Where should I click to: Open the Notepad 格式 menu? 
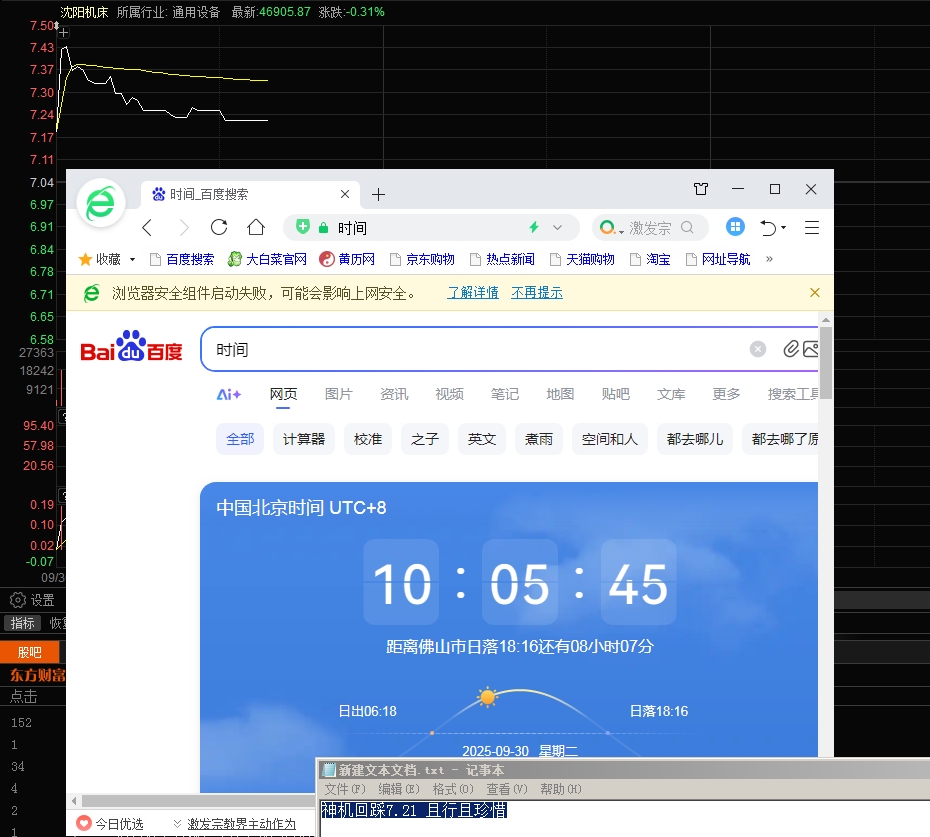pyautogui.click(x=453, y=789)
